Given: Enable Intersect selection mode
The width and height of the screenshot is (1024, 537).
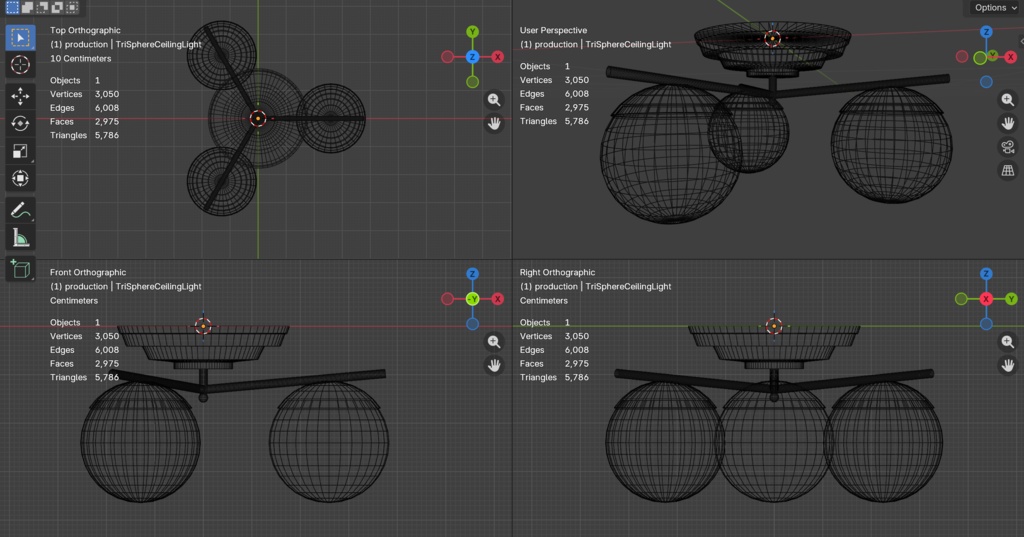Looking at the screenshot, I should pyautogui.click(x=72, y=7).
